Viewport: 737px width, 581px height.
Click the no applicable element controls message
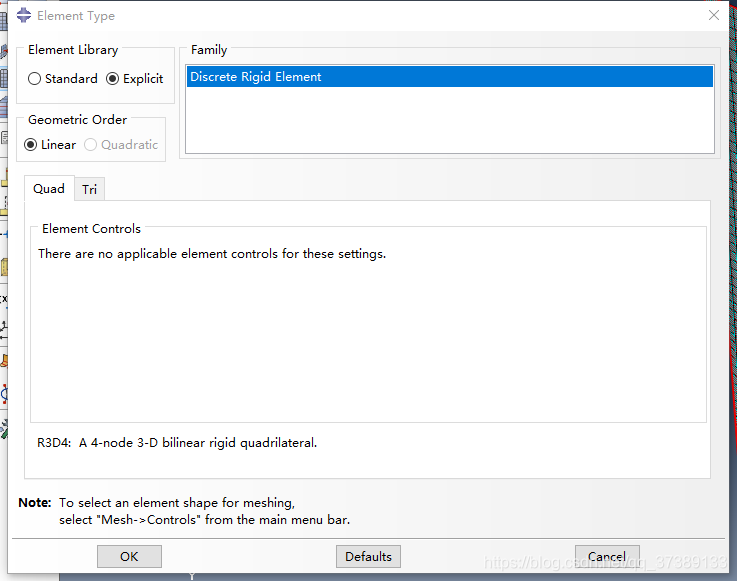coord(212,254)
